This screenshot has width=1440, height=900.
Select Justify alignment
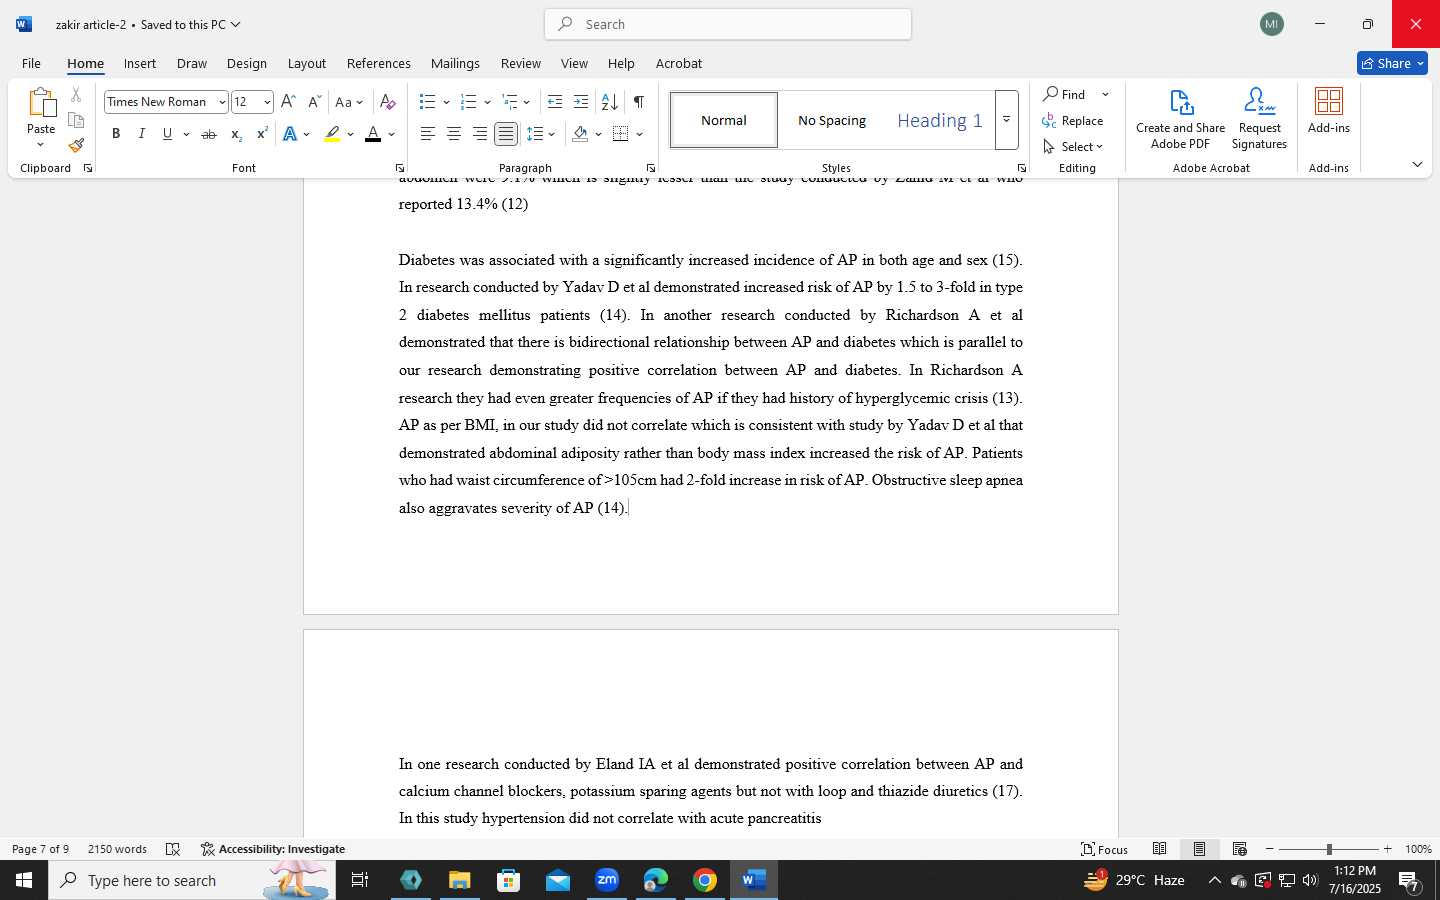pyautogui.click(x=506, y=134)
